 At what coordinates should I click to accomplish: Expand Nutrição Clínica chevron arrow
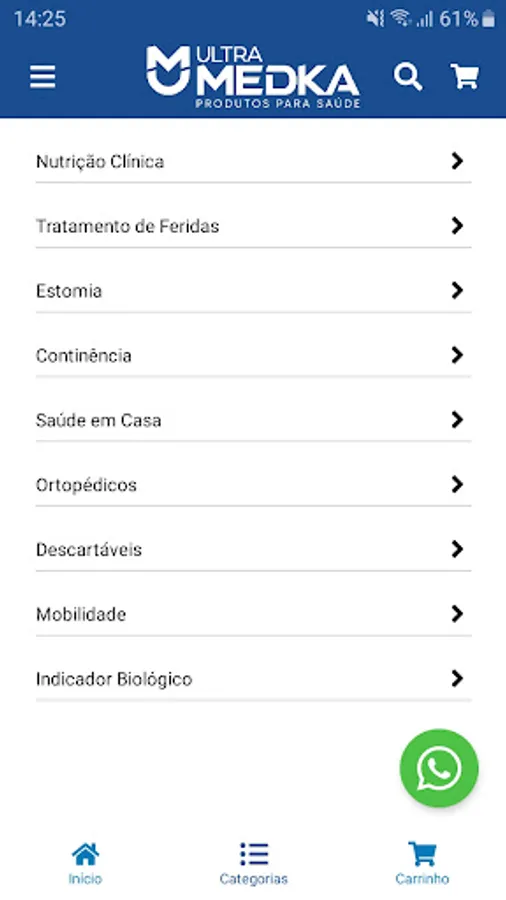click(x=457, y=161)
